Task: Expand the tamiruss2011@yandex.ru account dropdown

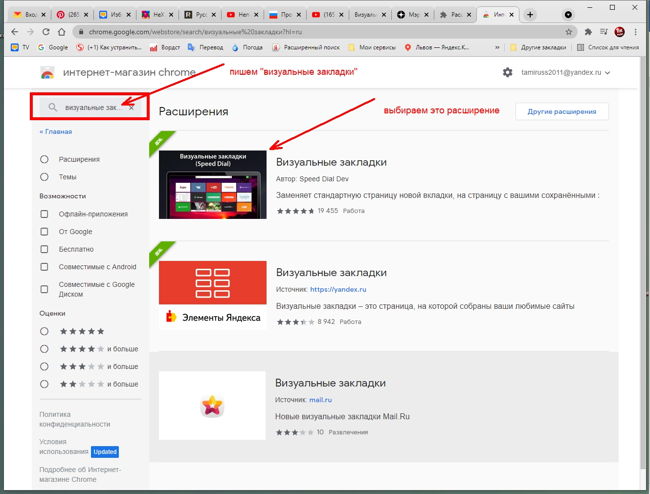Action: tap(565, 73)
